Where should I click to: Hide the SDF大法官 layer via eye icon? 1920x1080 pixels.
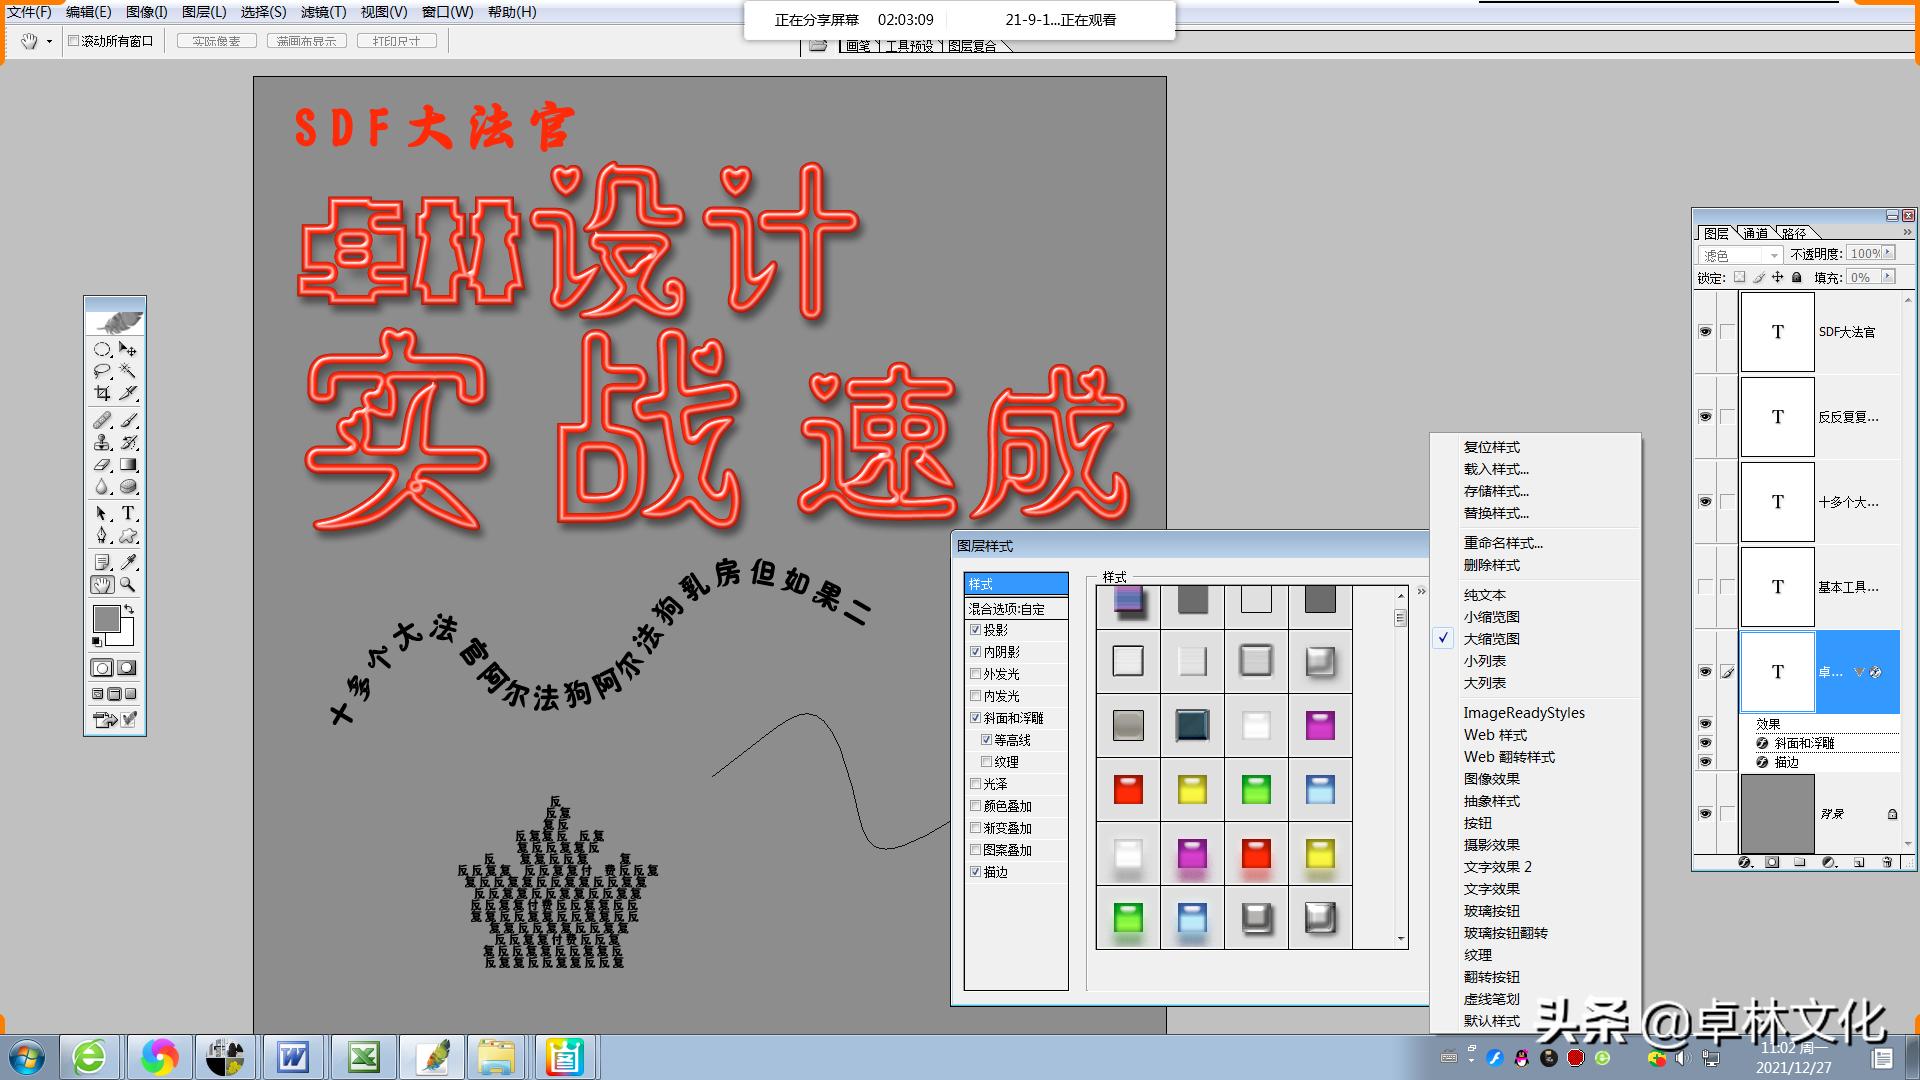pos(1705,332)
